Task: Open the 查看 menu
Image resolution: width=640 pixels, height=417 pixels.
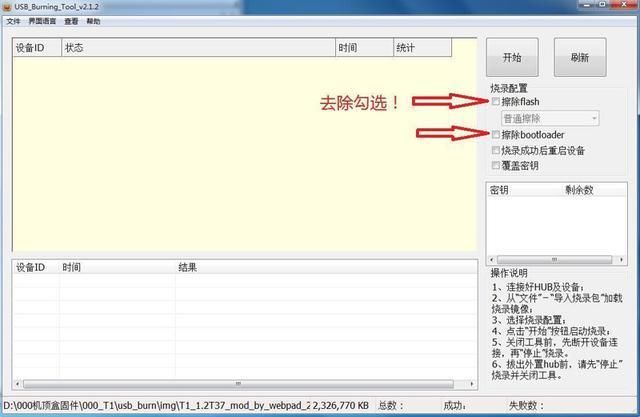Action: pos(71,21)
